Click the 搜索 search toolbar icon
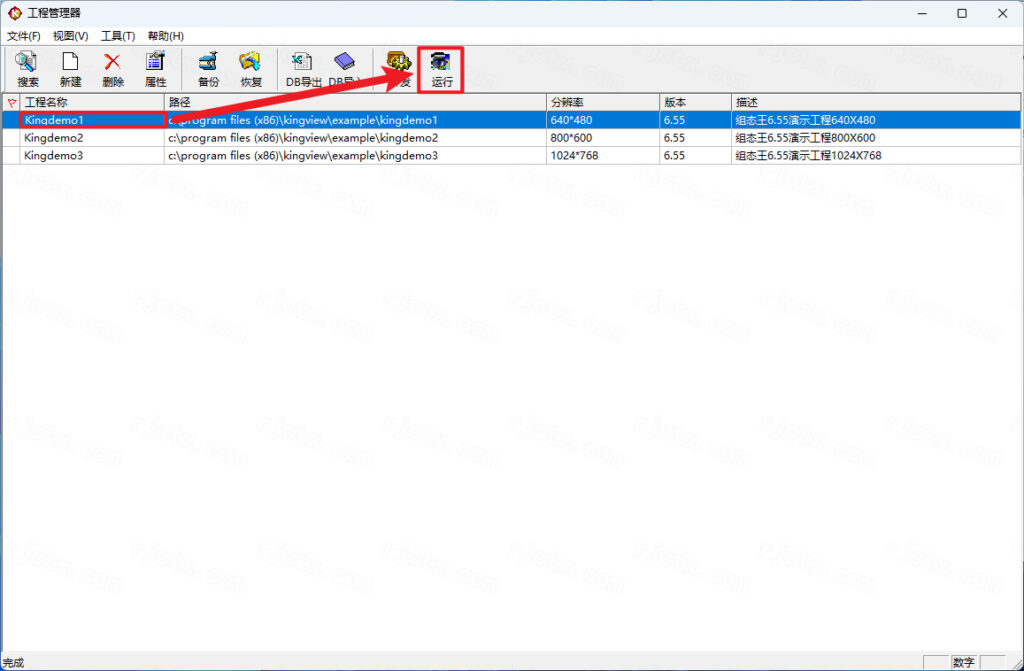Image resolution: width=1024 pixels, height=671 pixels. pos(27,69)
